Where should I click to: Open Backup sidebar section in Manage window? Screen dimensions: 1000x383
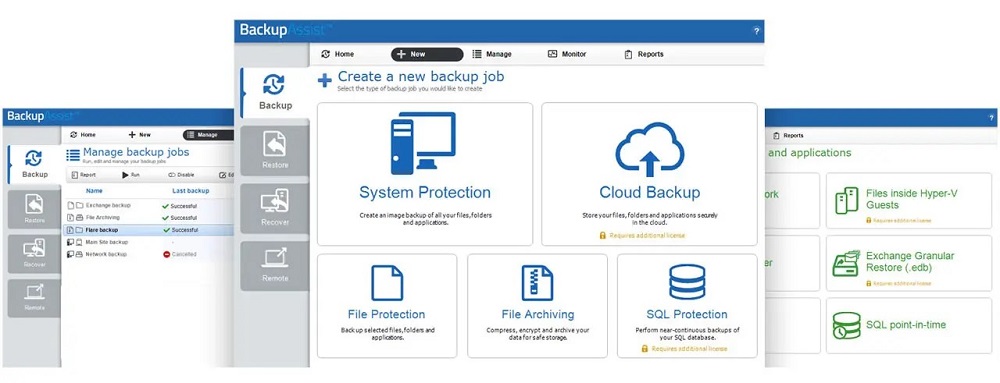coord(34,164)
